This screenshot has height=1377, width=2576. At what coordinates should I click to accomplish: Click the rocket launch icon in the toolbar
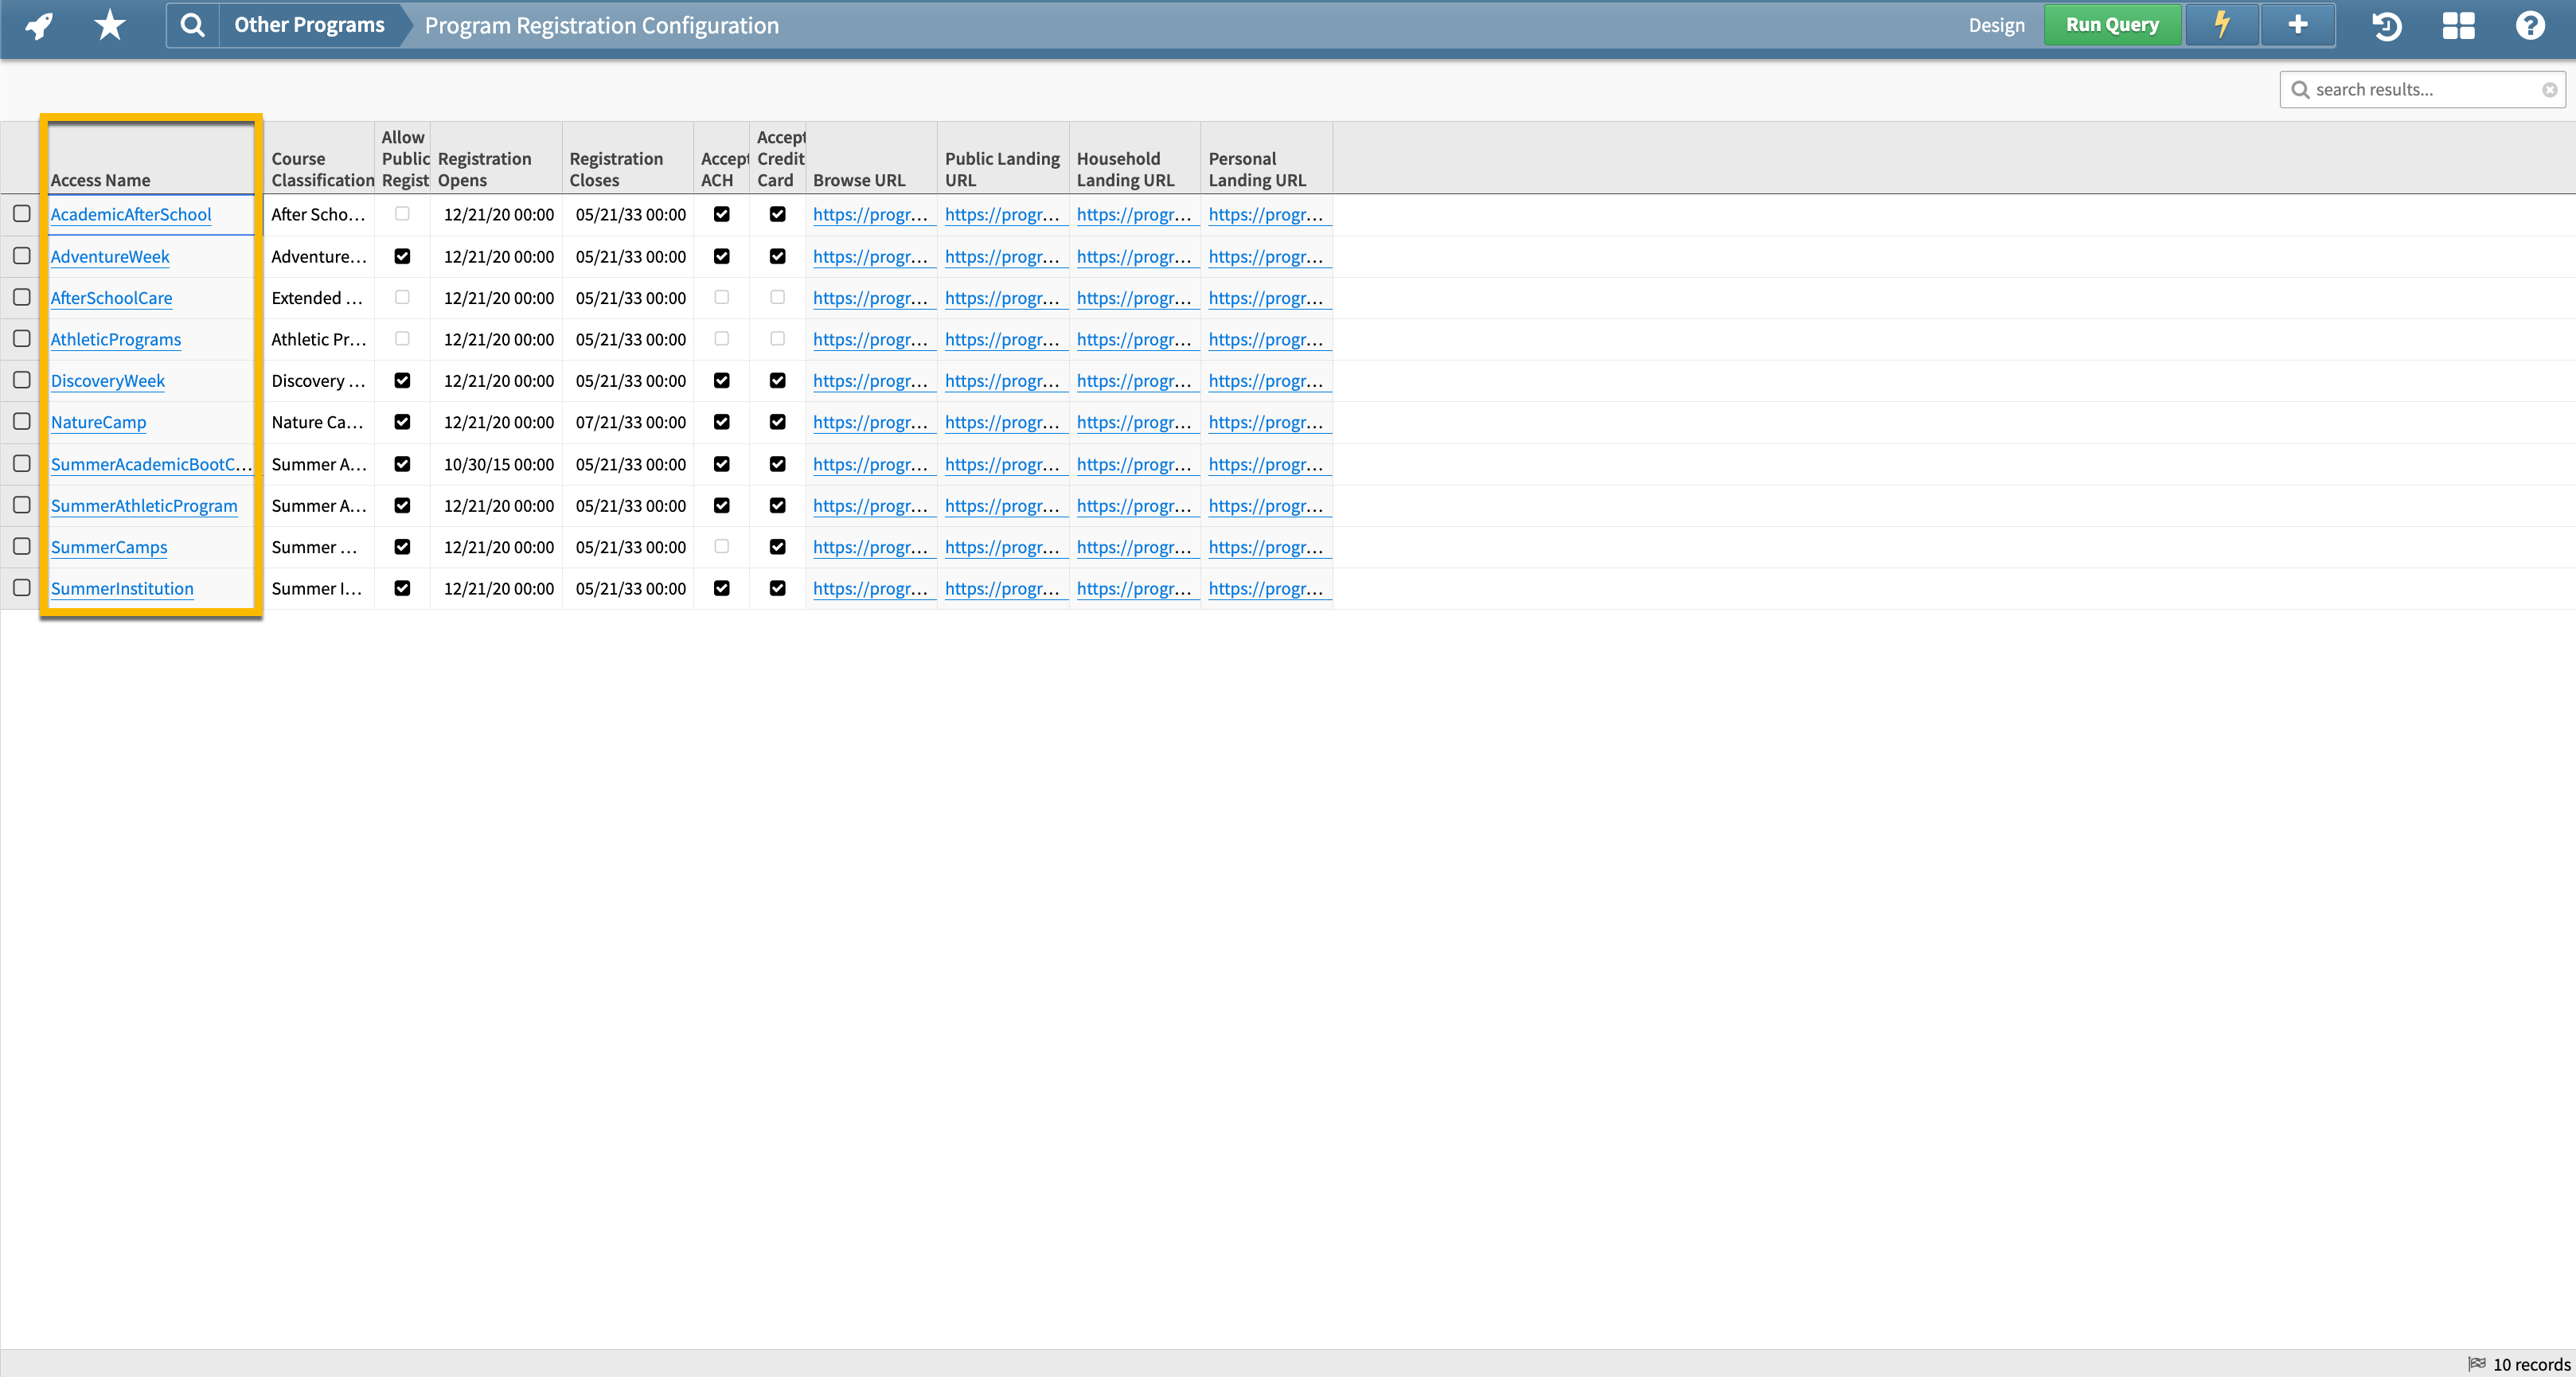37,25
